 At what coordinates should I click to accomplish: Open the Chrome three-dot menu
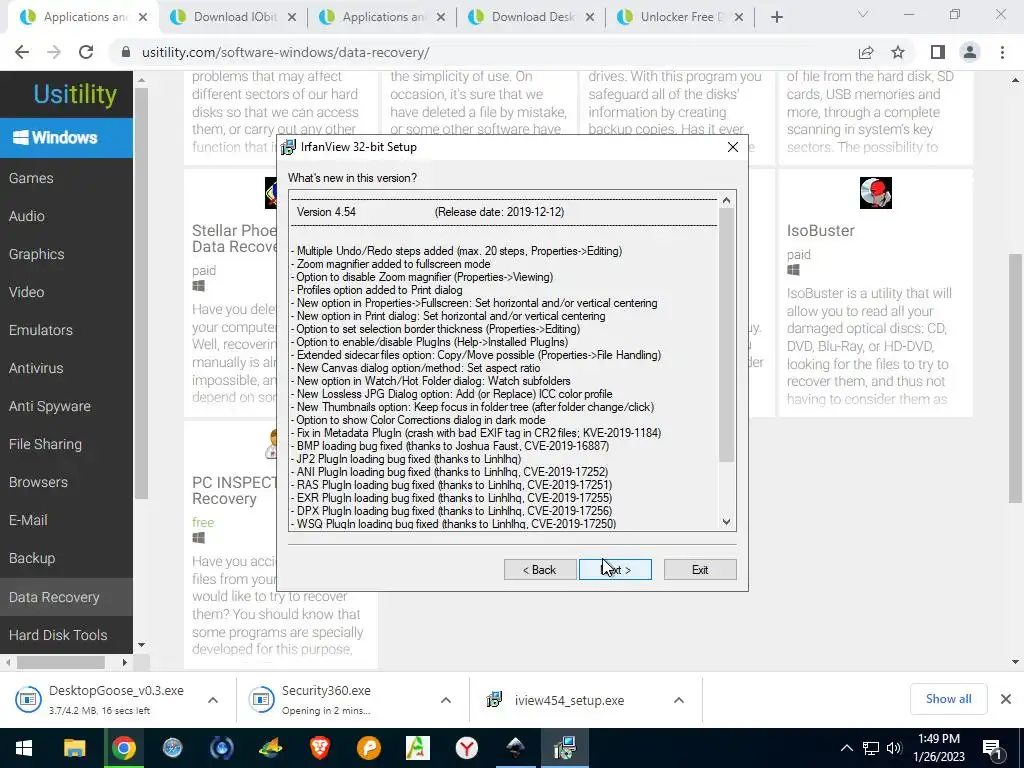coord(1002,52)
